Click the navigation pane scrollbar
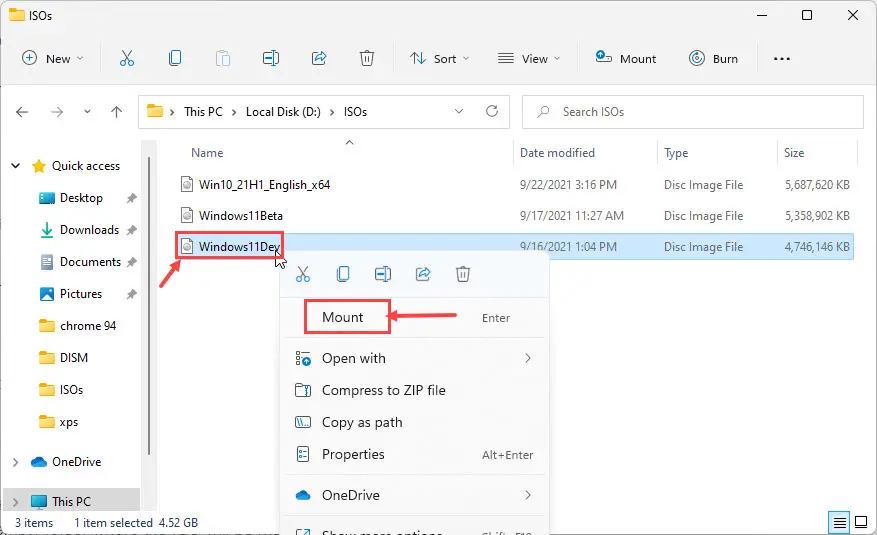The height and width of the screenshot is (535, 877). [149, 306]
